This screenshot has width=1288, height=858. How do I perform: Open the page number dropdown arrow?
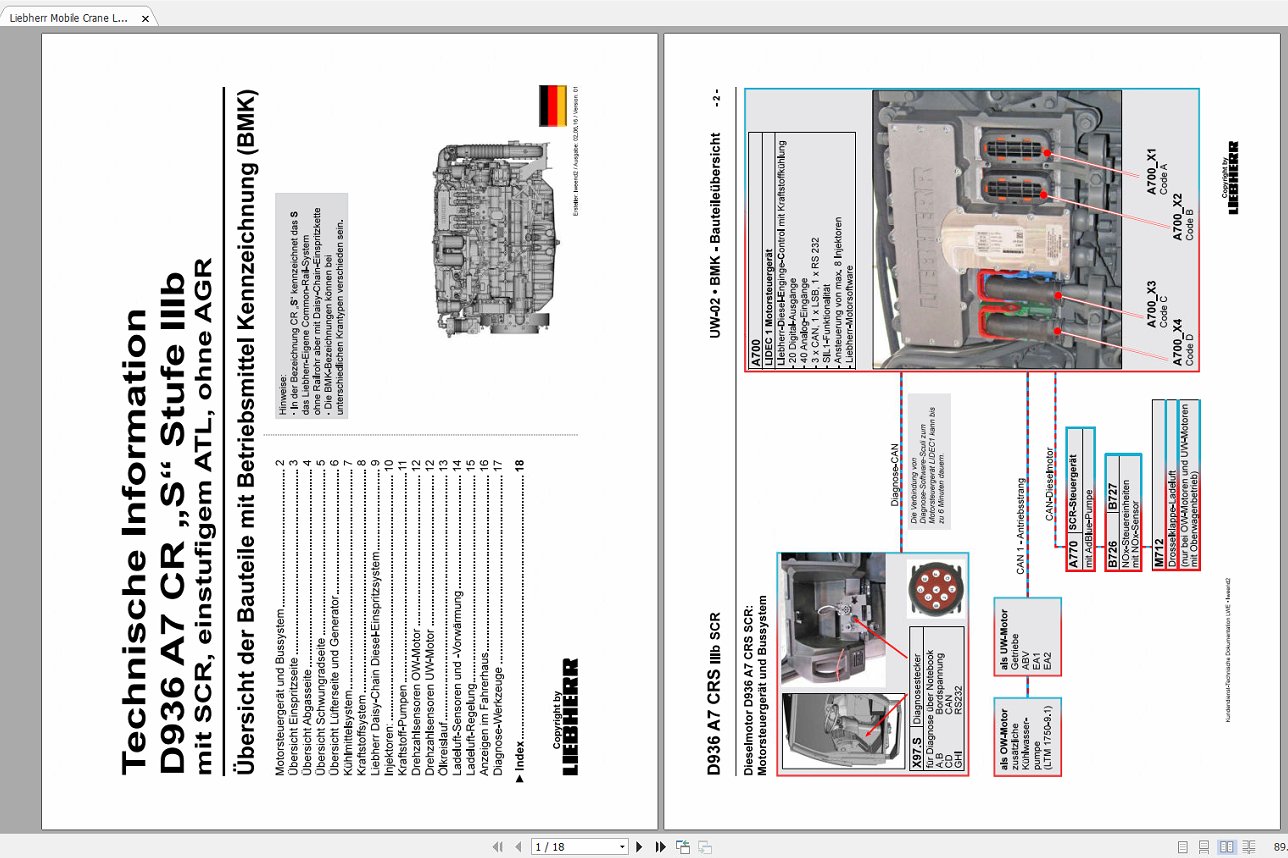coord(622,847)
